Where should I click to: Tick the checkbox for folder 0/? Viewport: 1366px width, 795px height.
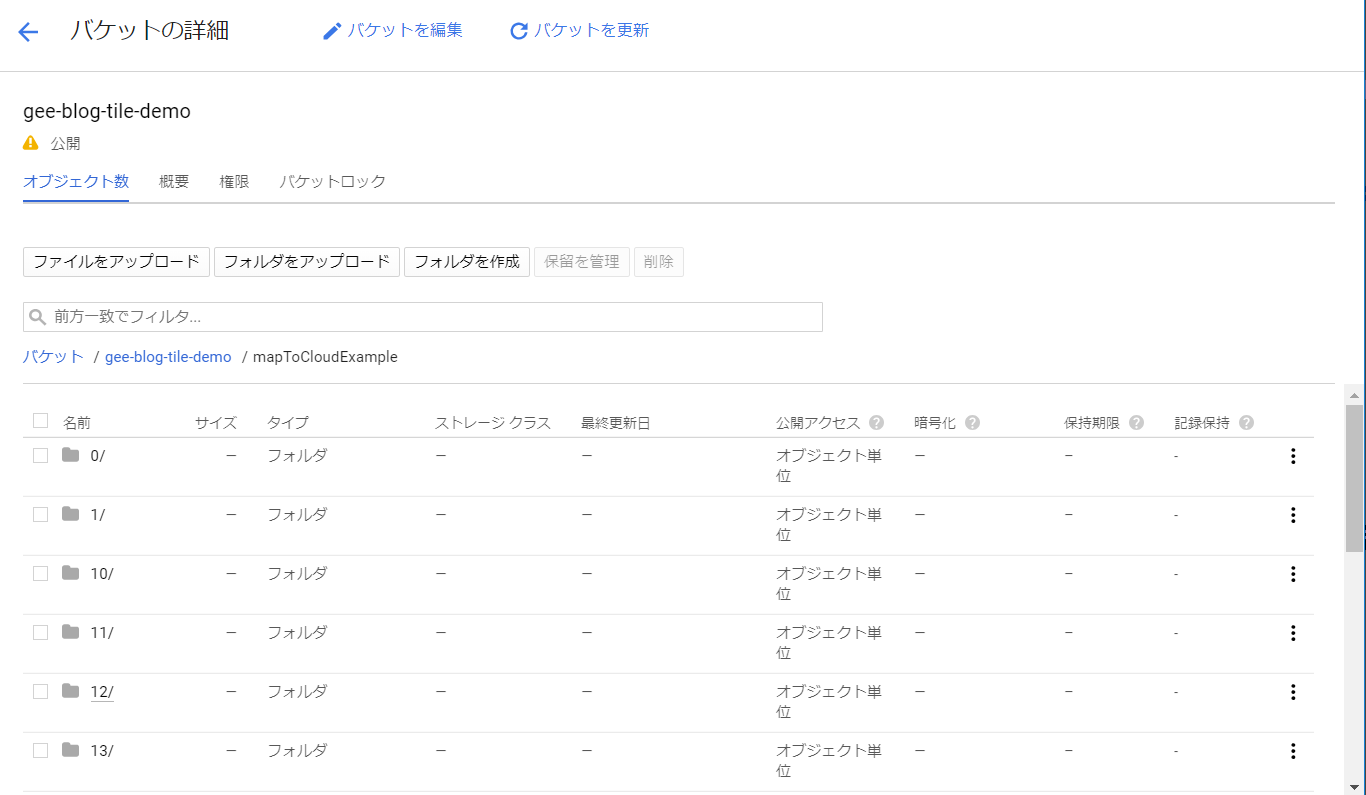pyautogui.click(x=40, y=455)
